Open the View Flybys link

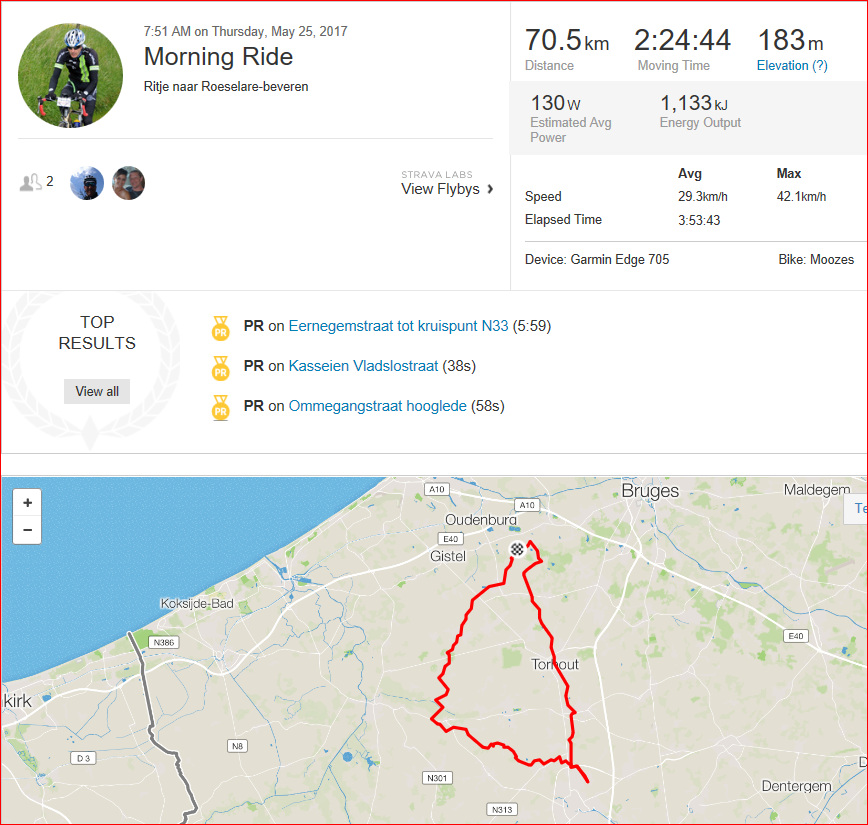pyautogui.click(x=440, y=189)
